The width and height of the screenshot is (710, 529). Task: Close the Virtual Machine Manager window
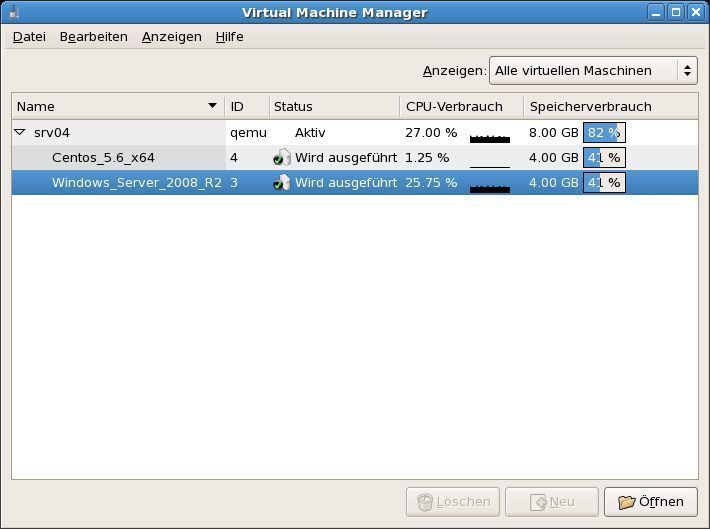pos(696,13)
